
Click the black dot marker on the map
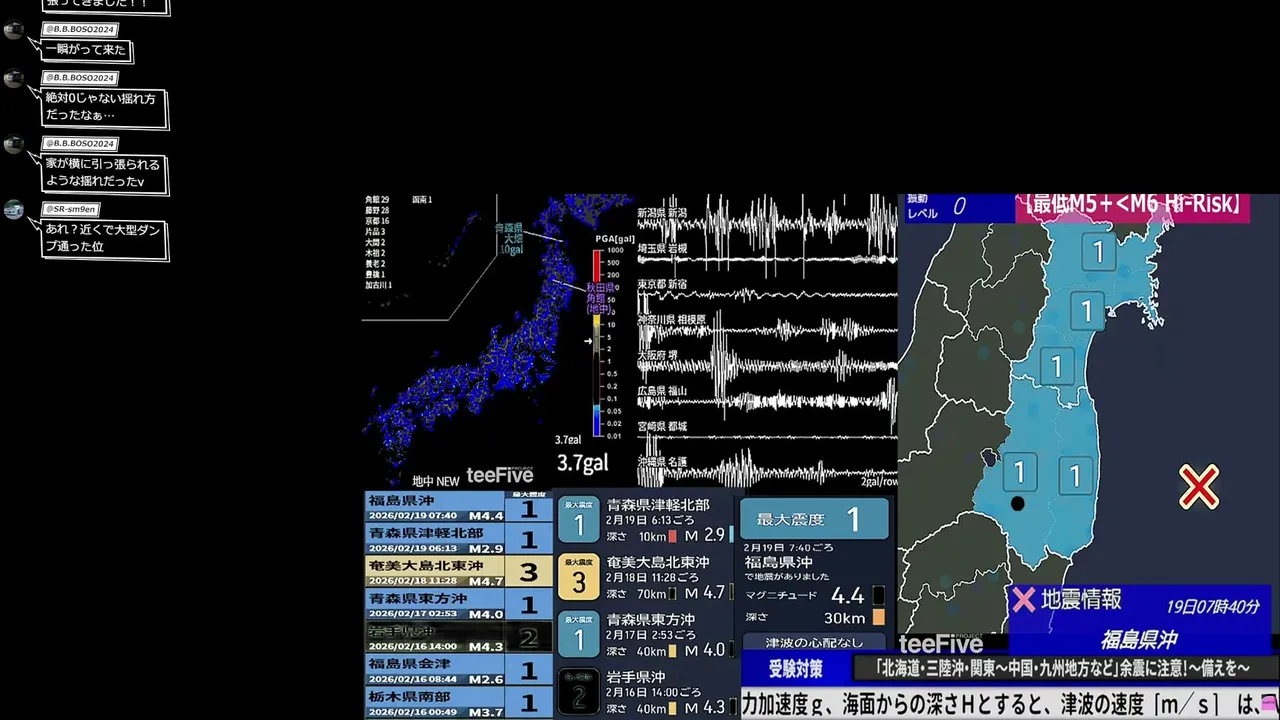1017,503
